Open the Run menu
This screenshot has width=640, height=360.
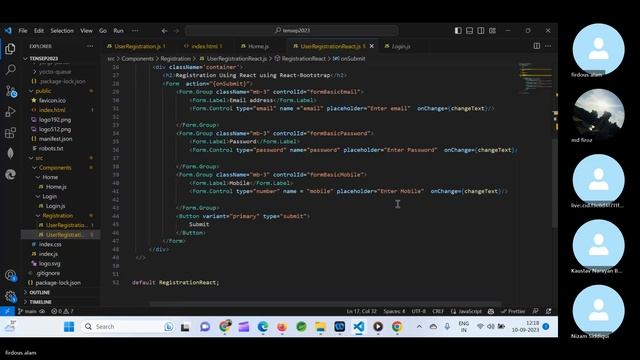[x=118, y=31]
